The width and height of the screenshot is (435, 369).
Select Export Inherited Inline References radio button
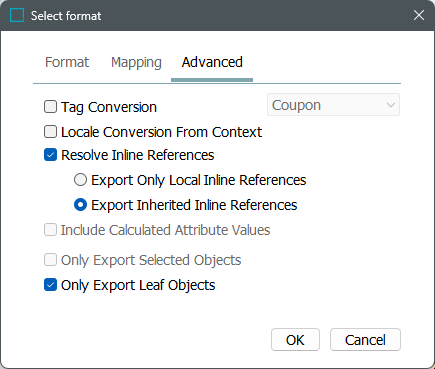[x=80, y=205]
